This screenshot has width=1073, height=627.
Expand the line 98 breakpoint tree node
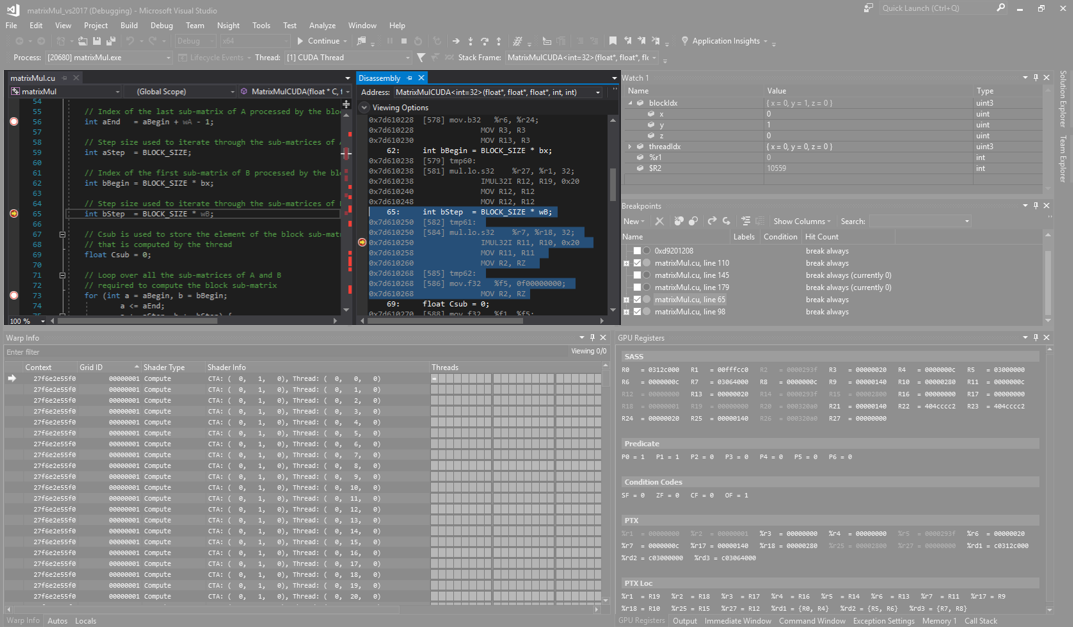626,312
